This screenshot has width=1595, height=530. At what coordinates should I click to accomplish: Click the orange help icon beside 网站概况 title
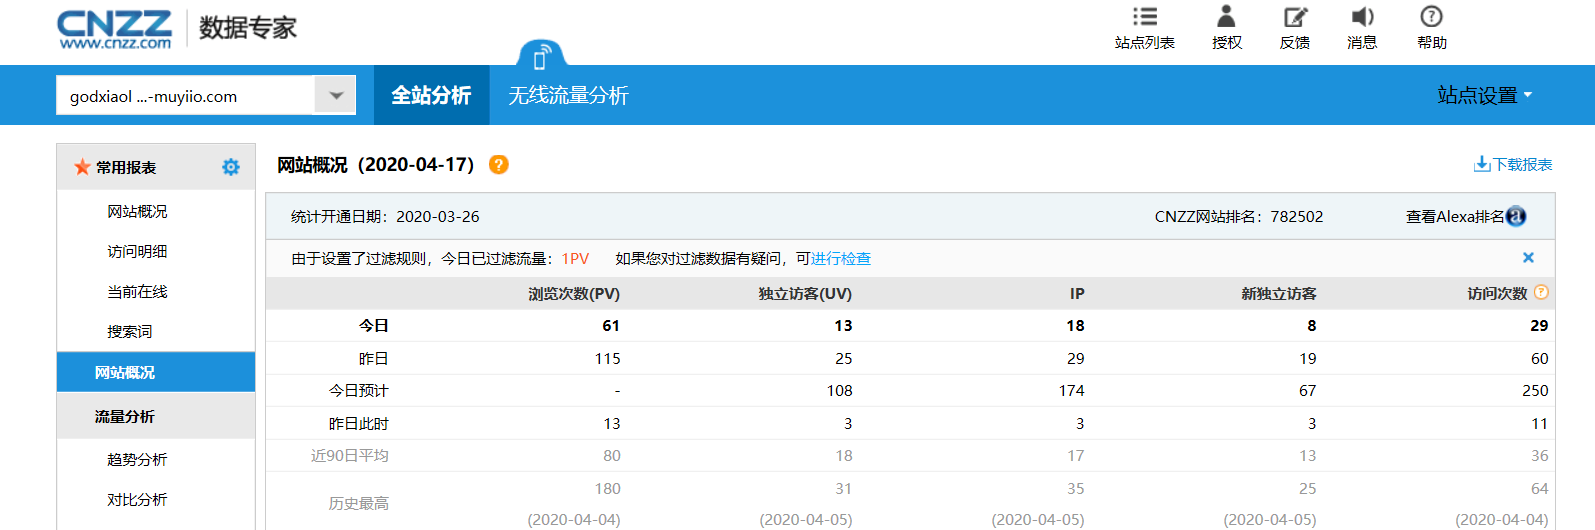click(498, 165)
